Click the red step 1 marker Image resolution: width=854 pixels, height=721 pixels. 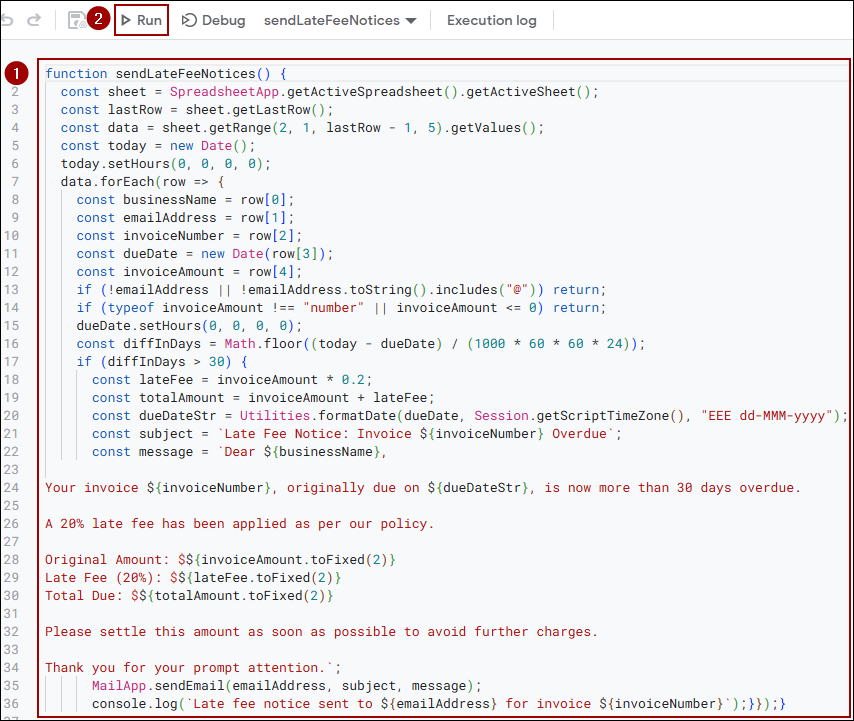(x=17, y=74)
